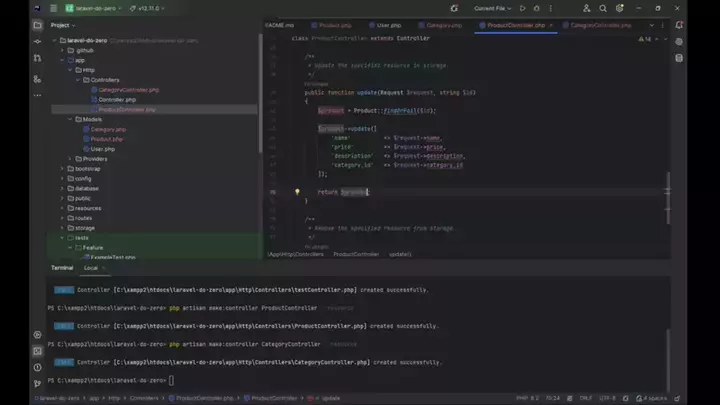The height and width of the screenshot is (405, 720).
Task: Toggle the Project tool window folder icon
Action: click(x=37, y=24)
